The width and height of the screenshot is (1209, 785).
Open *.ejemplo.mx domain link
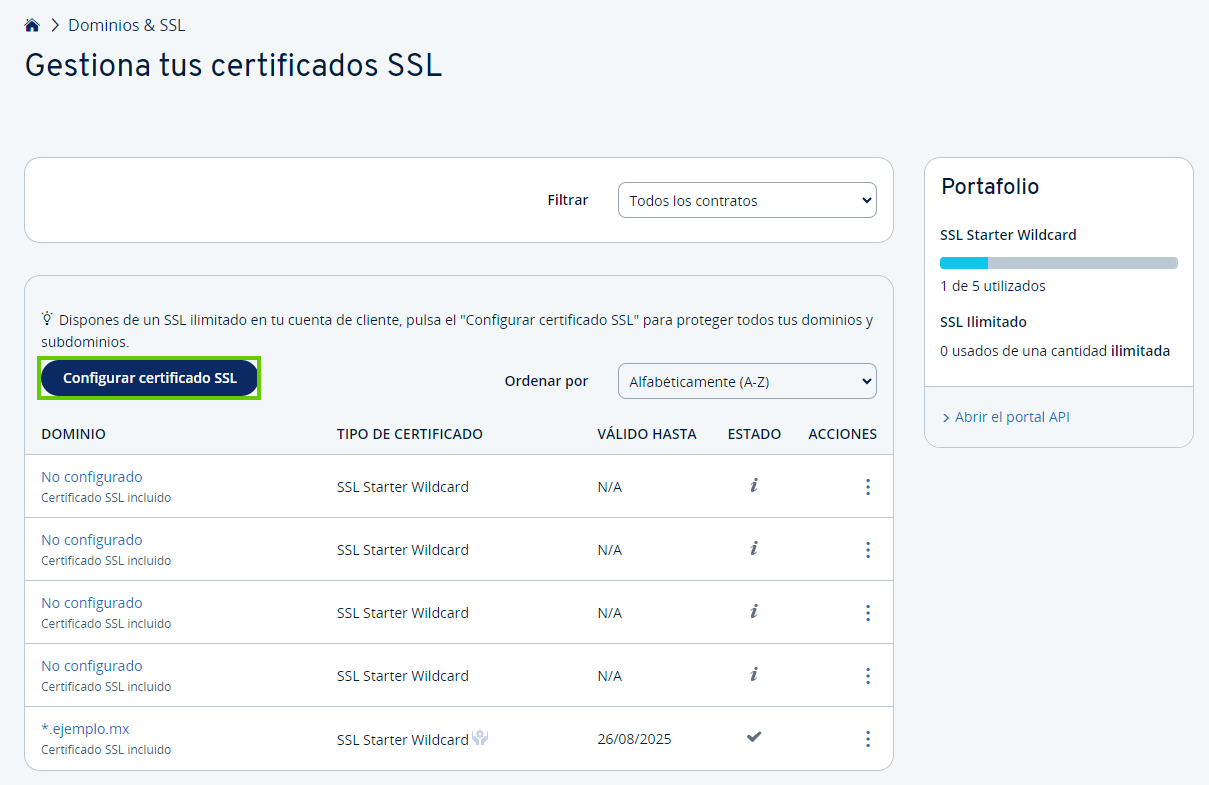(x=85, y=729)
